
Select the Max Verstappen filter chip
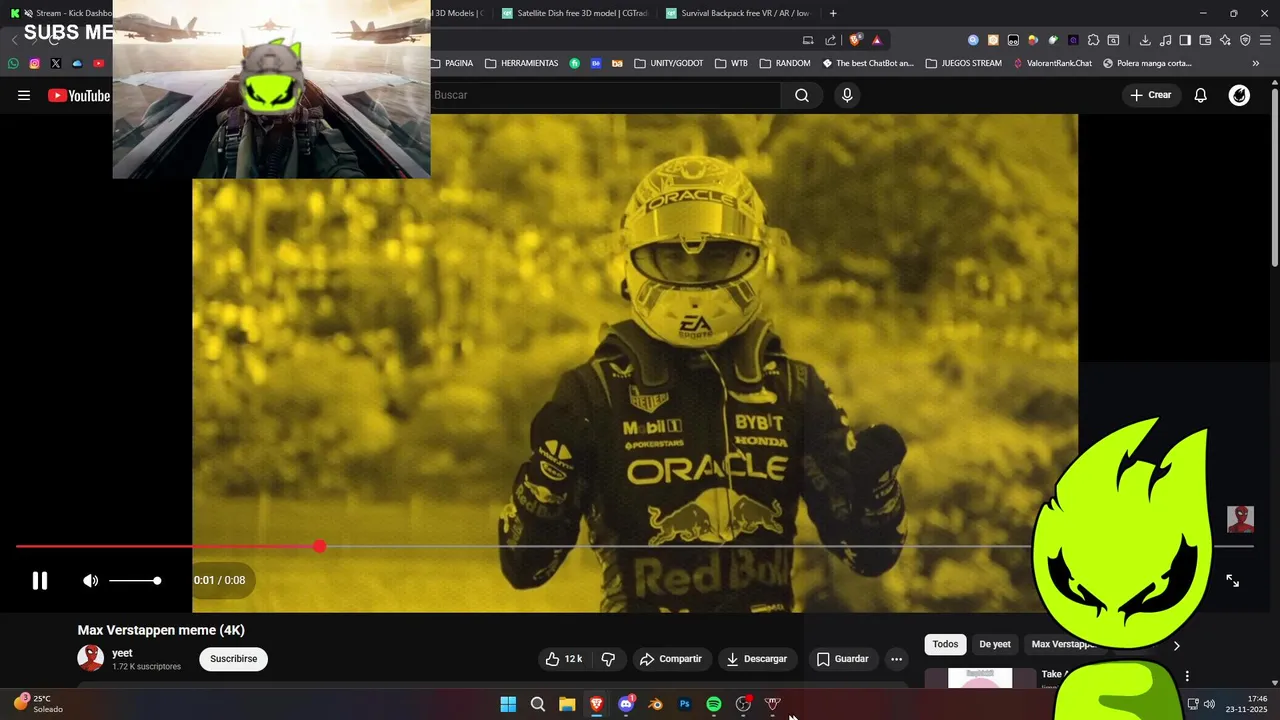point(1062,644)
